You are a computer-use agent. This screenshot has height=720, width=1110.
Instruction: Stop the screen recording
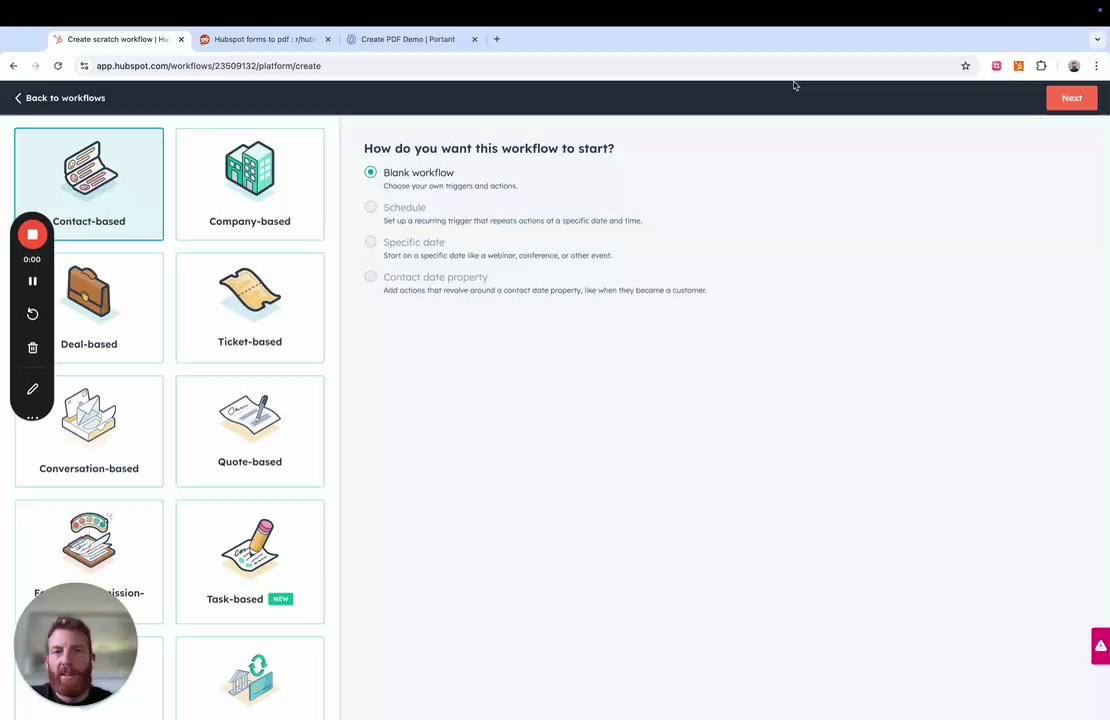tap(33, 234)
